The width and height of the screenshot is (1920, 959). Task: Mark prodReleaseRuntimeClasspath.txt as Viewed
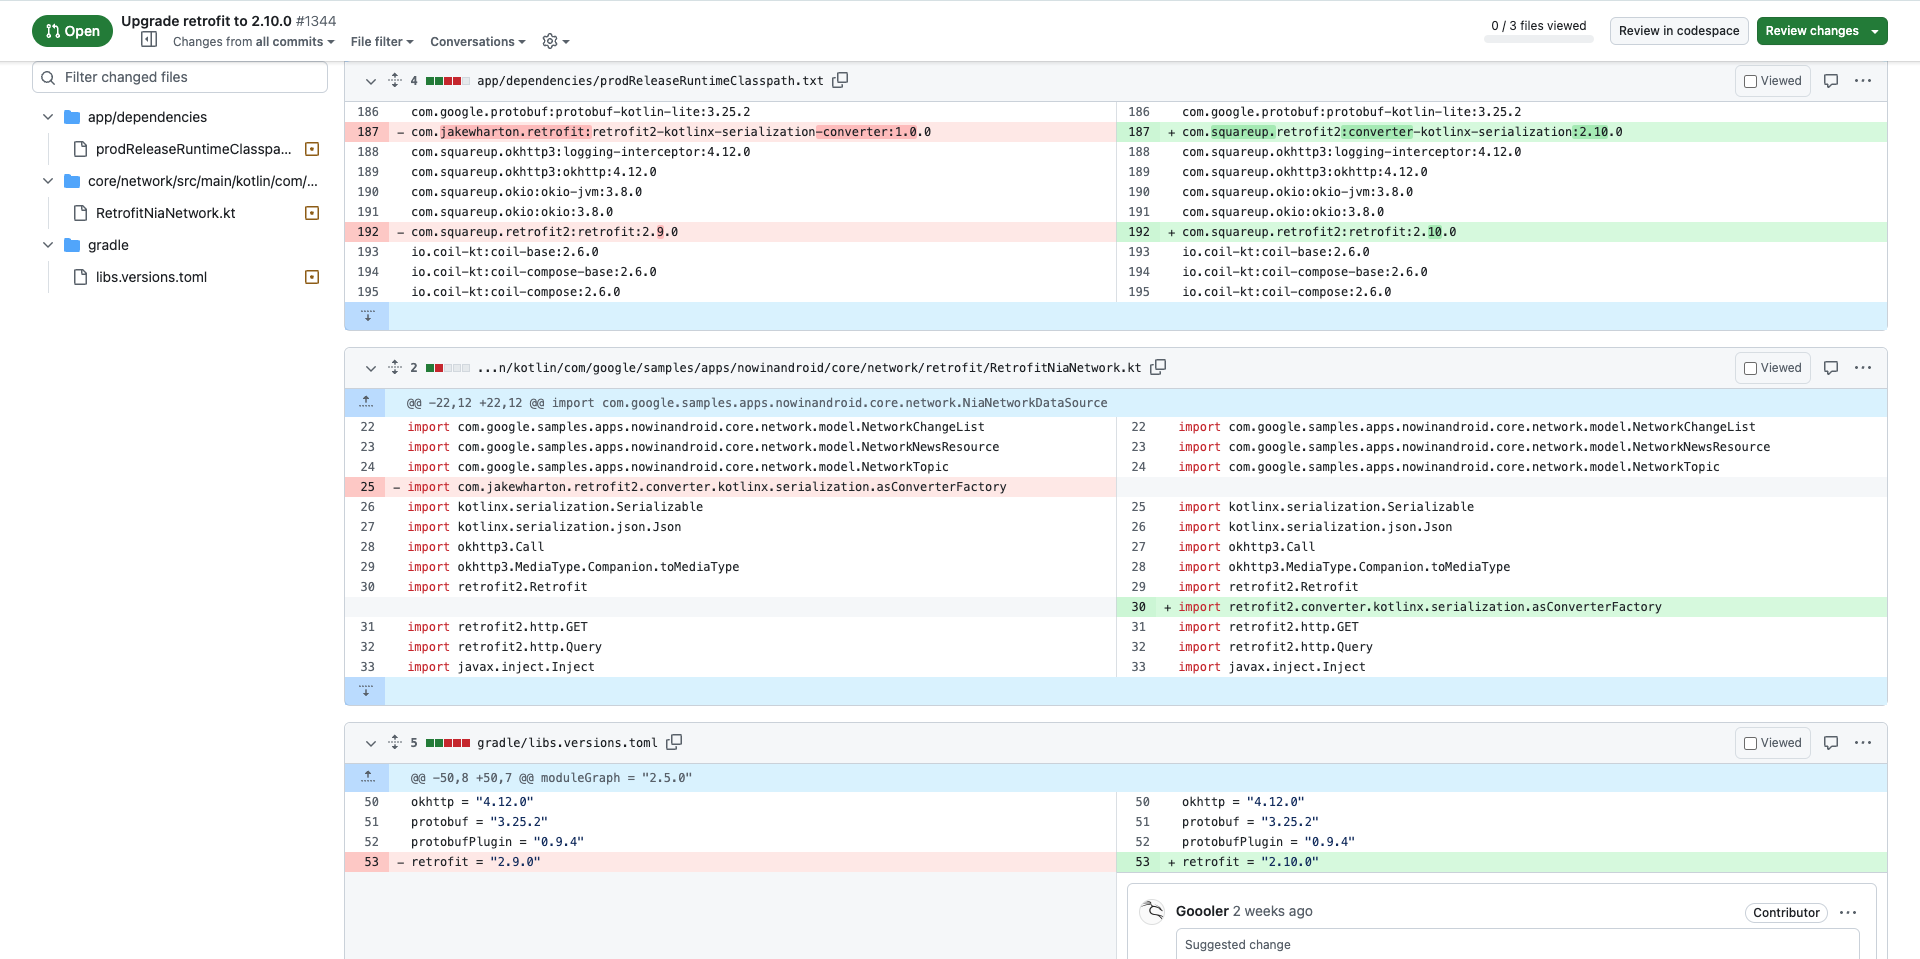1773,81
